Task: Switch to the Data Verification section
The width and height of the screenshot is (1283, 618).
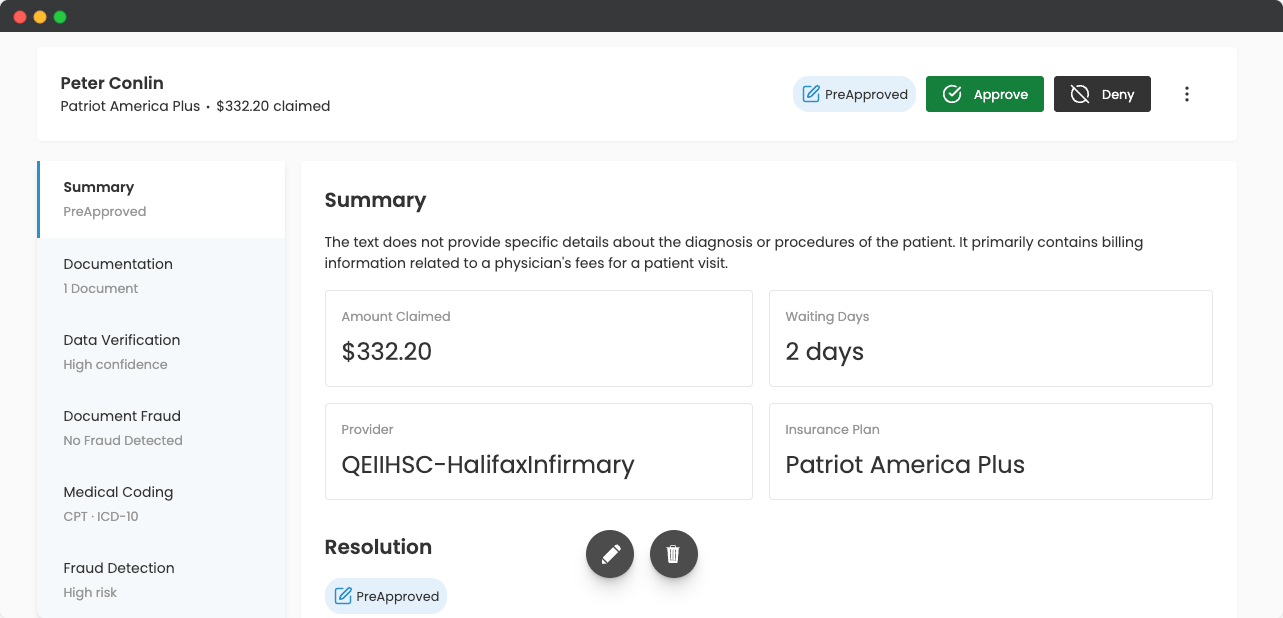Action: pyautogui.click(x=161, y=351)
